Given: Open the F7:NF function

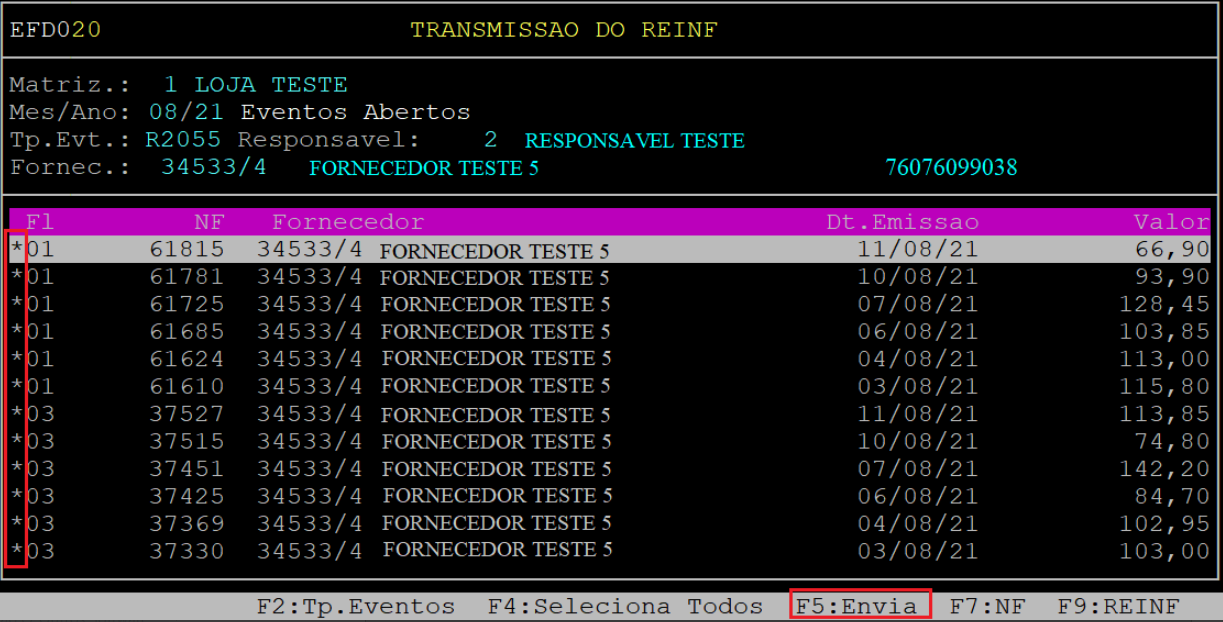Looking at the screenshot, I should (x=987, y=606).
